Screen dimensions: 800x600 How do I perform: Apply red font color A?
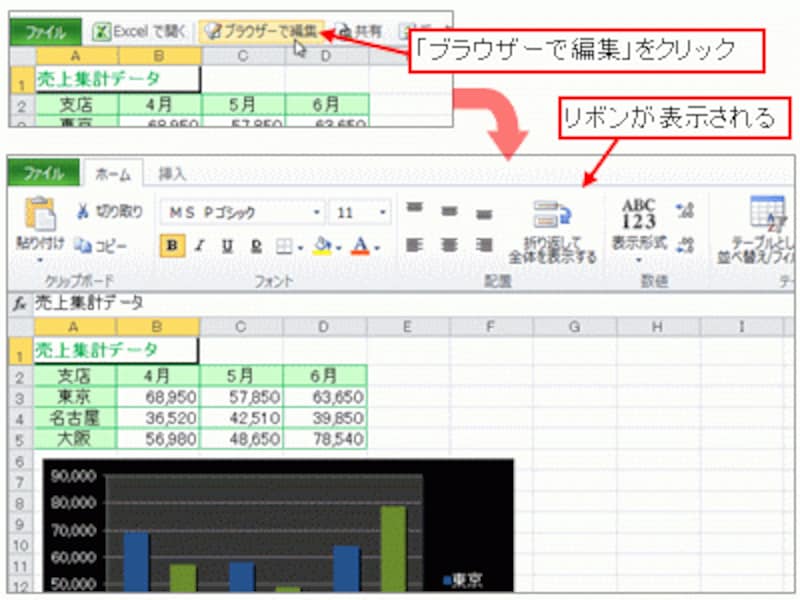point(361,246)
